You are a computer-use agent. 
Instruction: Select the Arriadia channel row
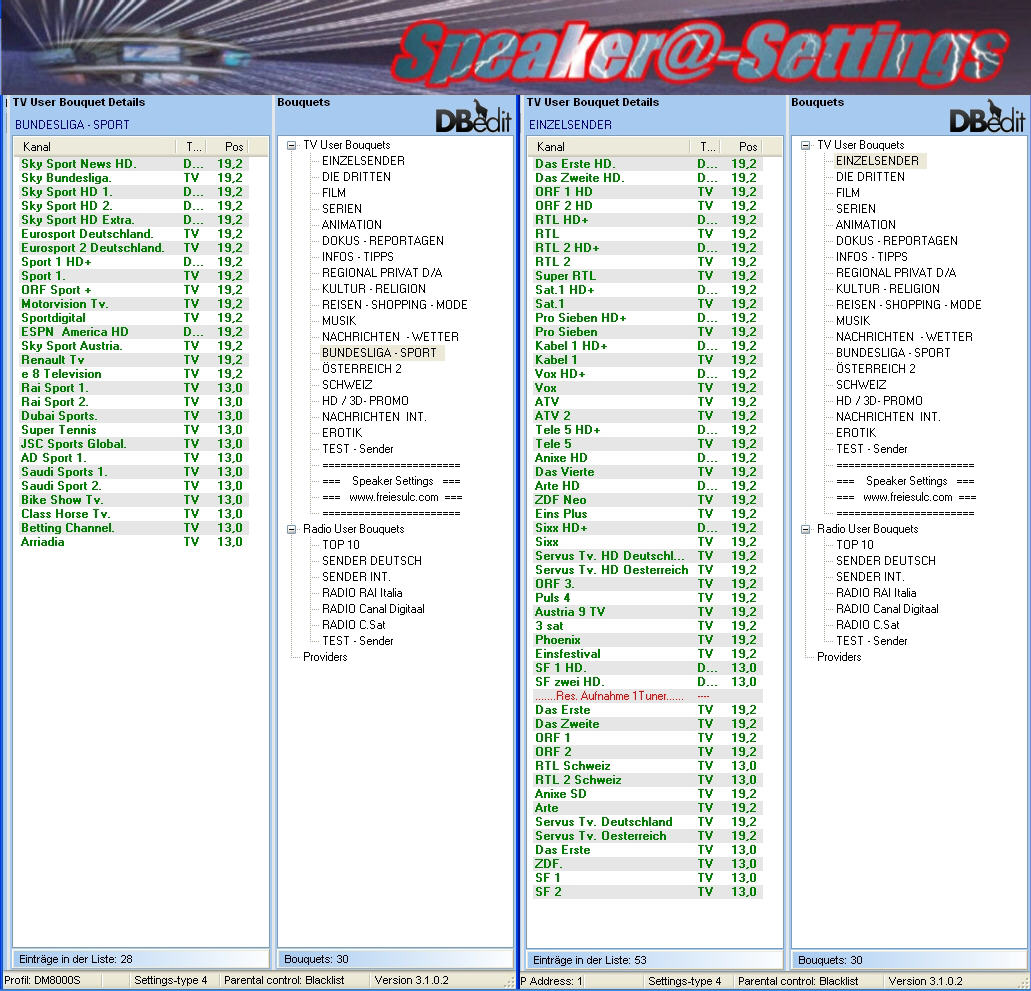click(x=132, y=542)
